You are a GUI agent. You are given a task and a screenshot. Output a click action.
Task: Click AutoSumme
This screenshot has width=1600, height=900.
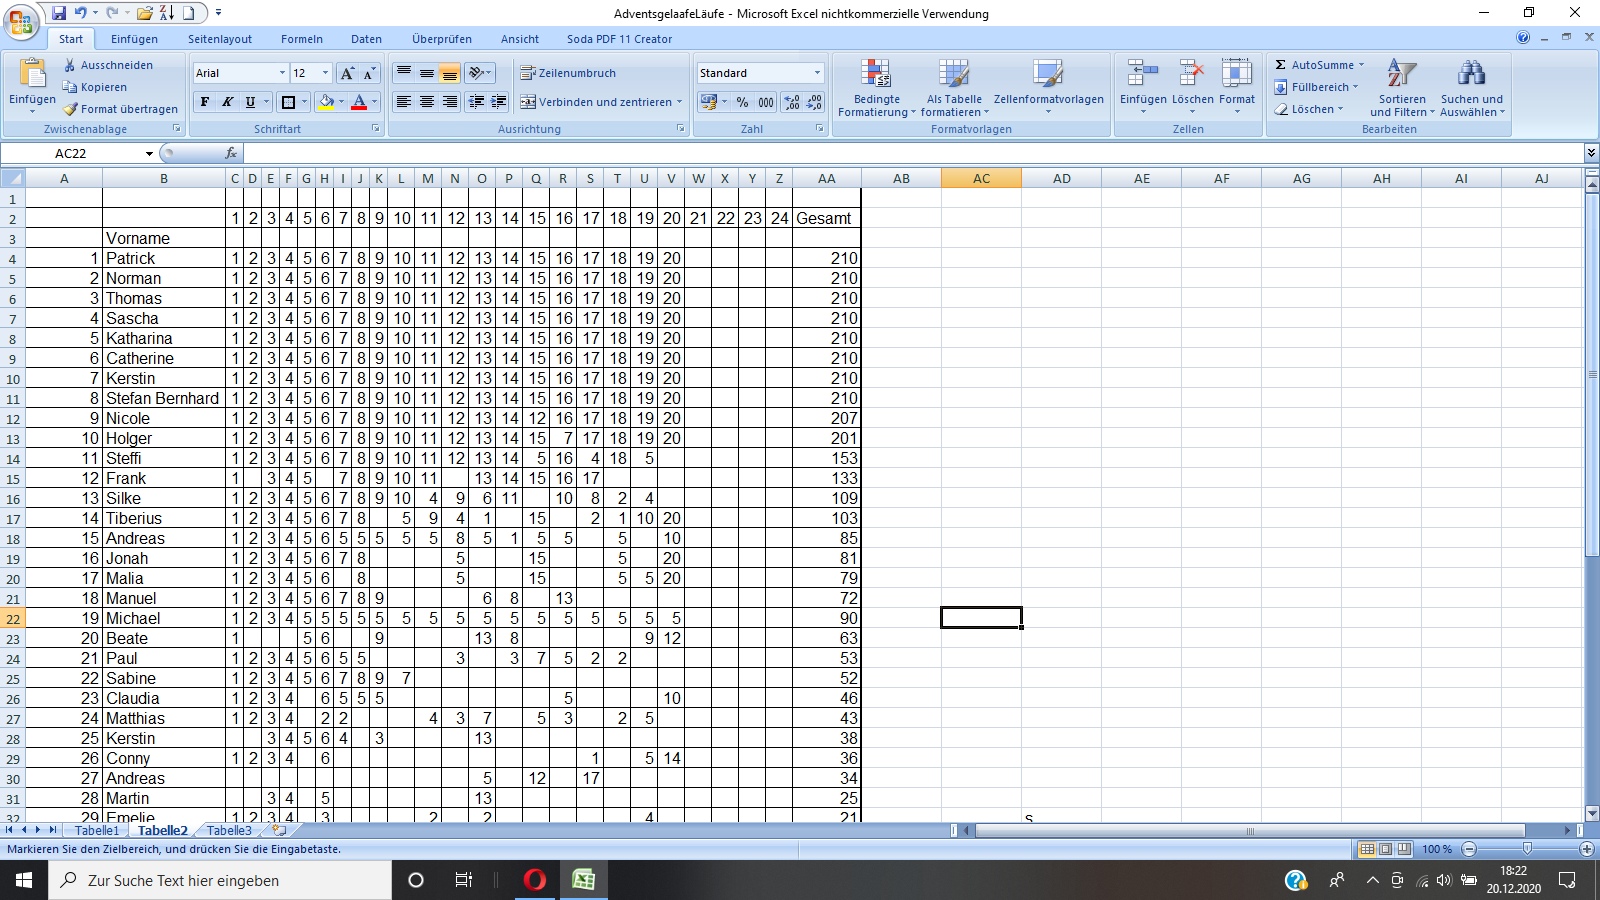pyautogui.click(x=1319, y=65)
